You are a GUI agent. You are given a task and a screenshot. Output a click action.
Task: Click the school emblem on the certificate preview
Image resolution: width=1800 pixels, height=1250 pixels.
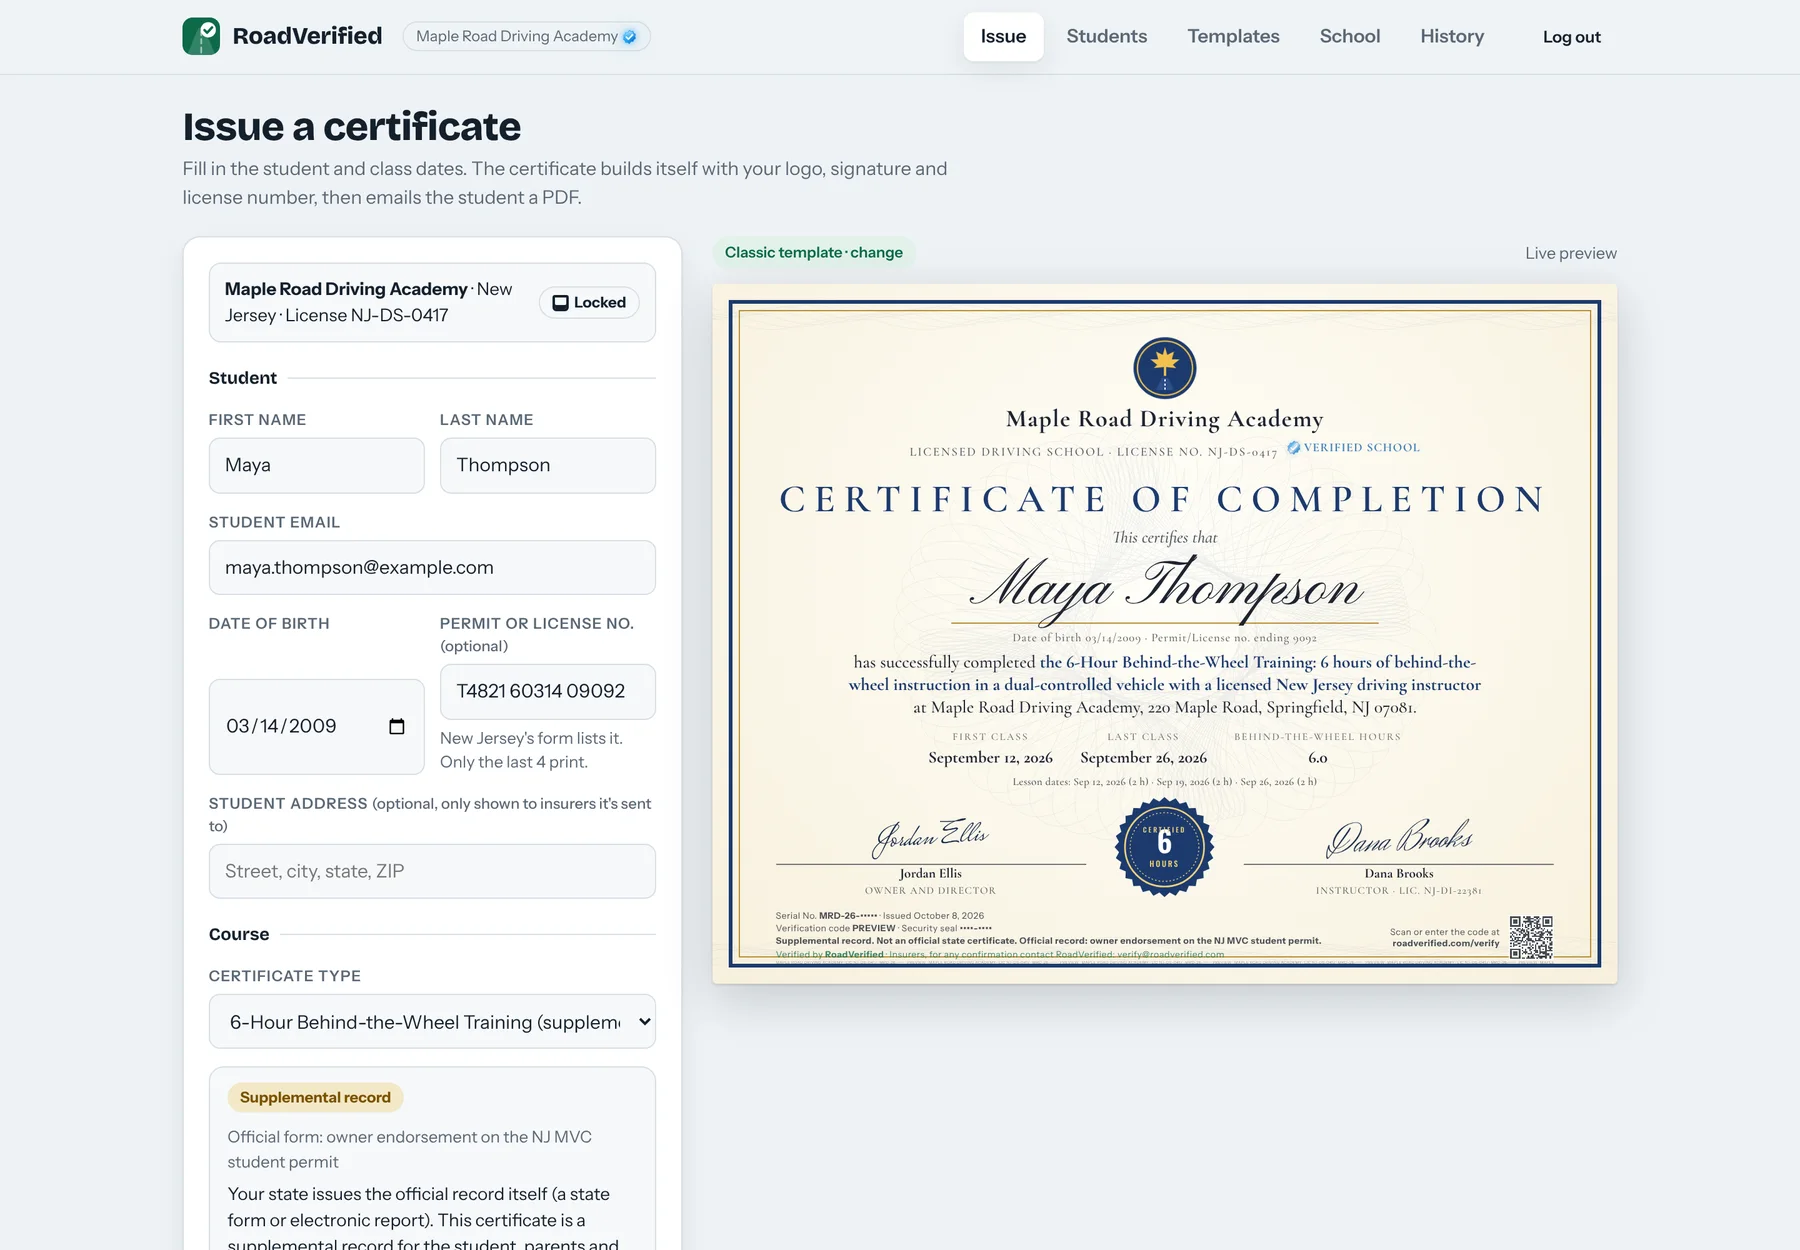click(1164, 367)
